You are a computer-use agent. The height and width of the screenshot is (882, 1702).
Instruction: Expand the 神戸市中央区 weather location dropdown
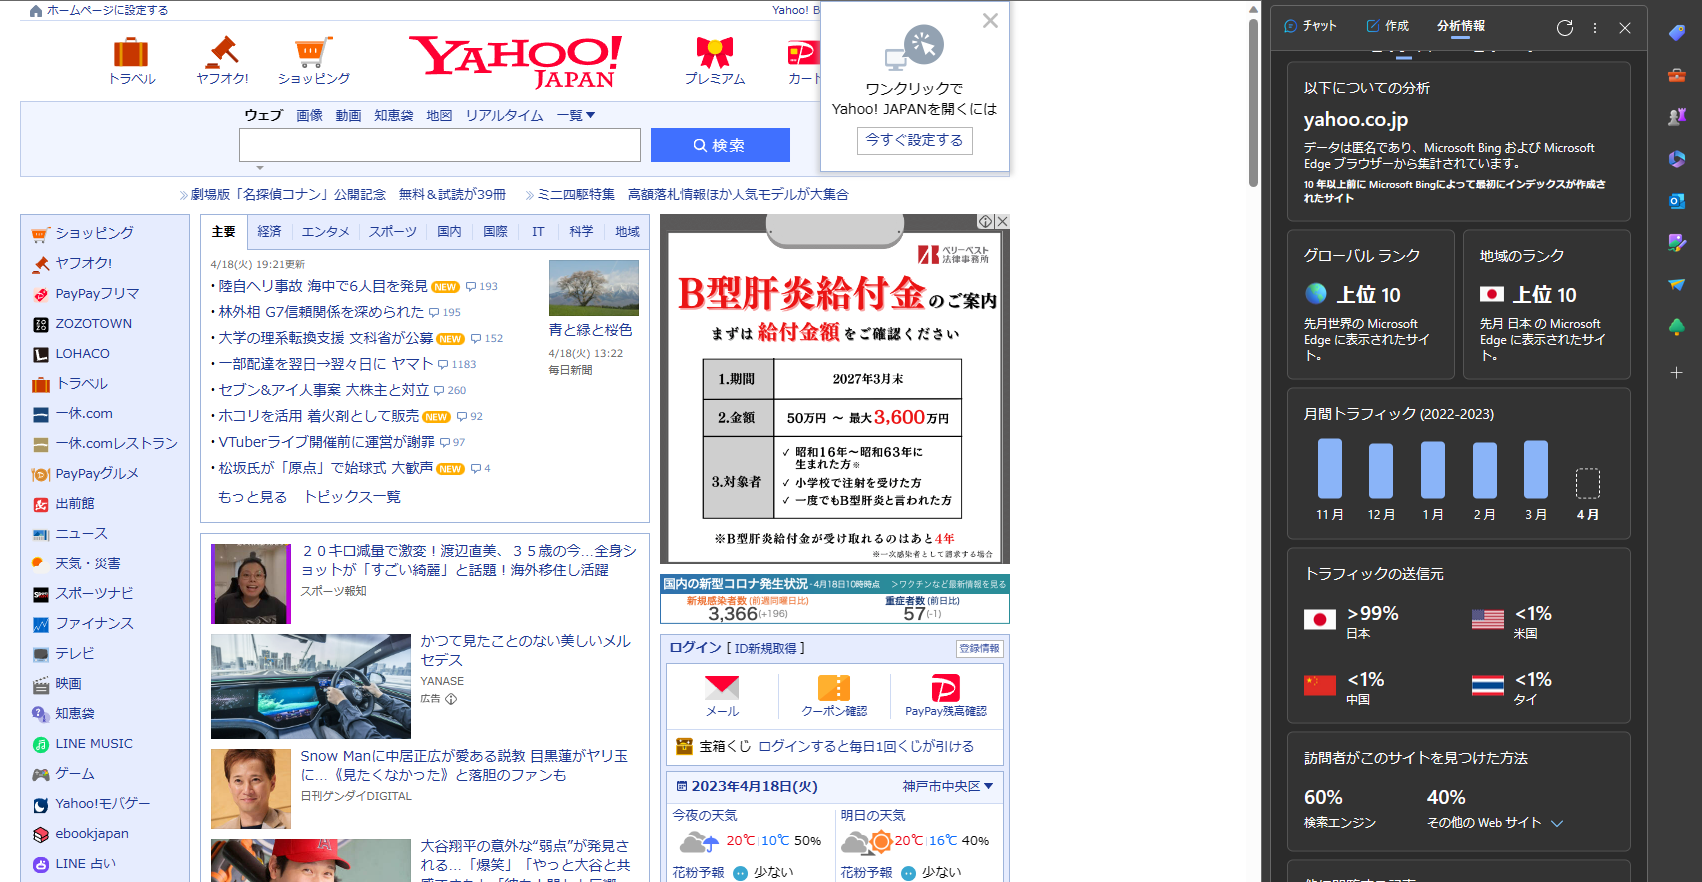tap(948, 786)
